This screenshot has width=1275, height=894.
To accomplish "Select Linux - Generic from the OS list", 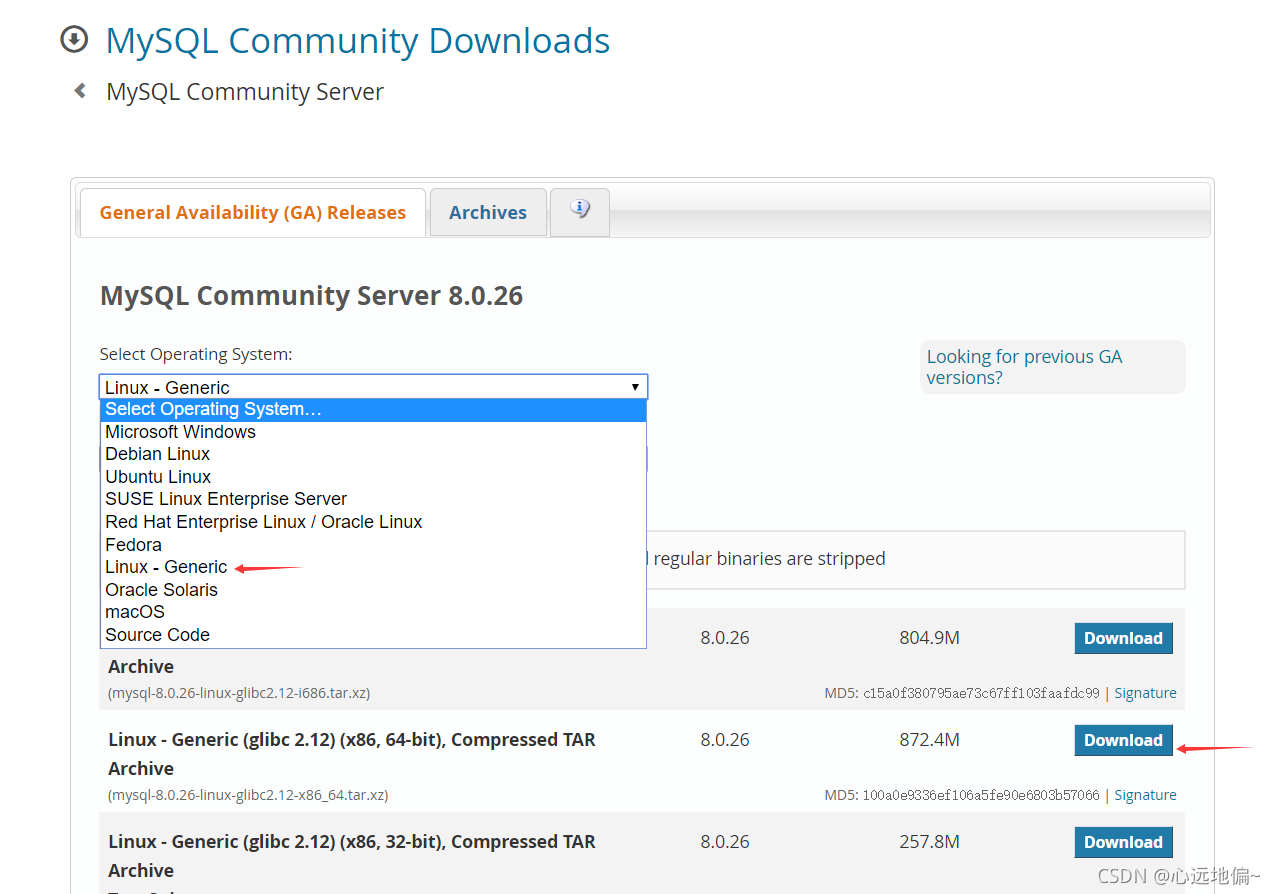I will click(373, 567).
